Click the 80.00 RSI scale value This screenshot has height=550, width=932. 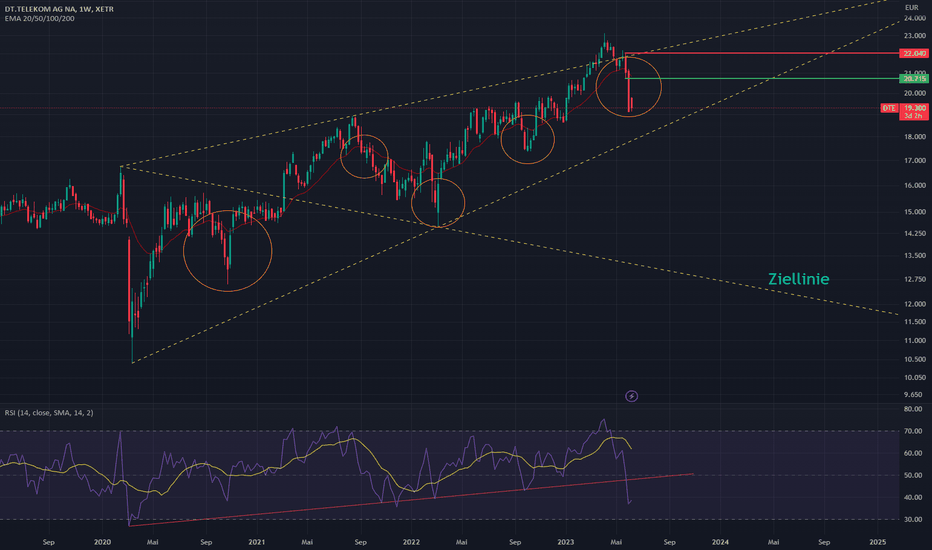914,409
